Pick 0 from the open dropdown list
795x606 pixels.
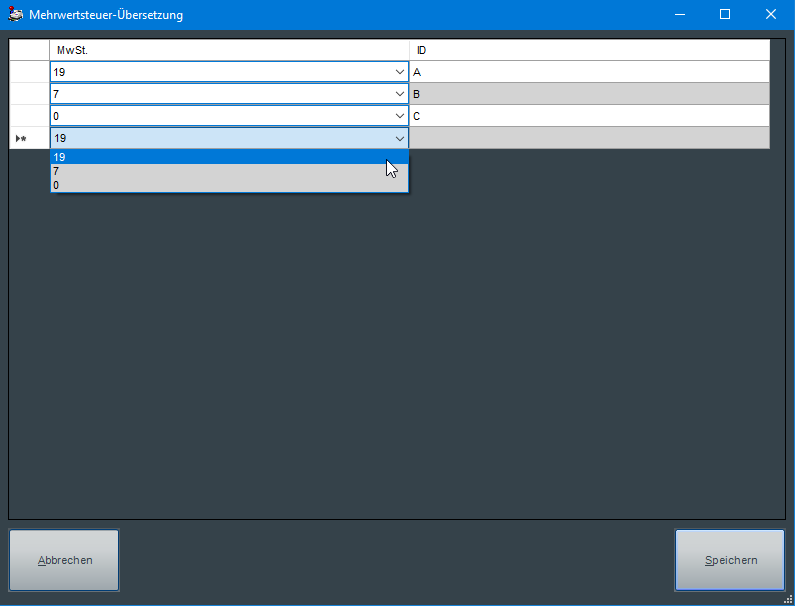click(228, 185)
